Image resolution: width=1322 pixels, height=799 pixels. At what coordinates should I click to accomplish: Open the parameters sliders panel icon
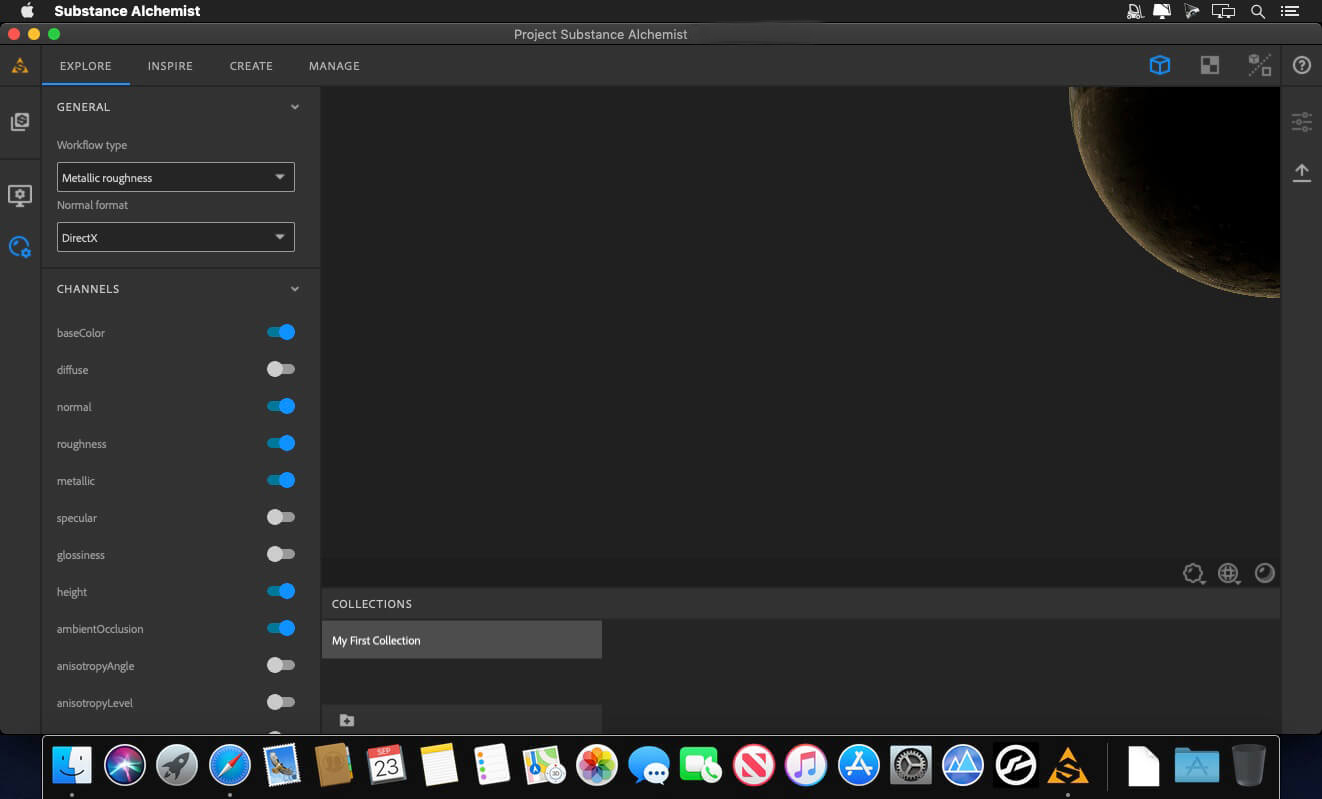pyautogui.click(x=1301, y=122)
